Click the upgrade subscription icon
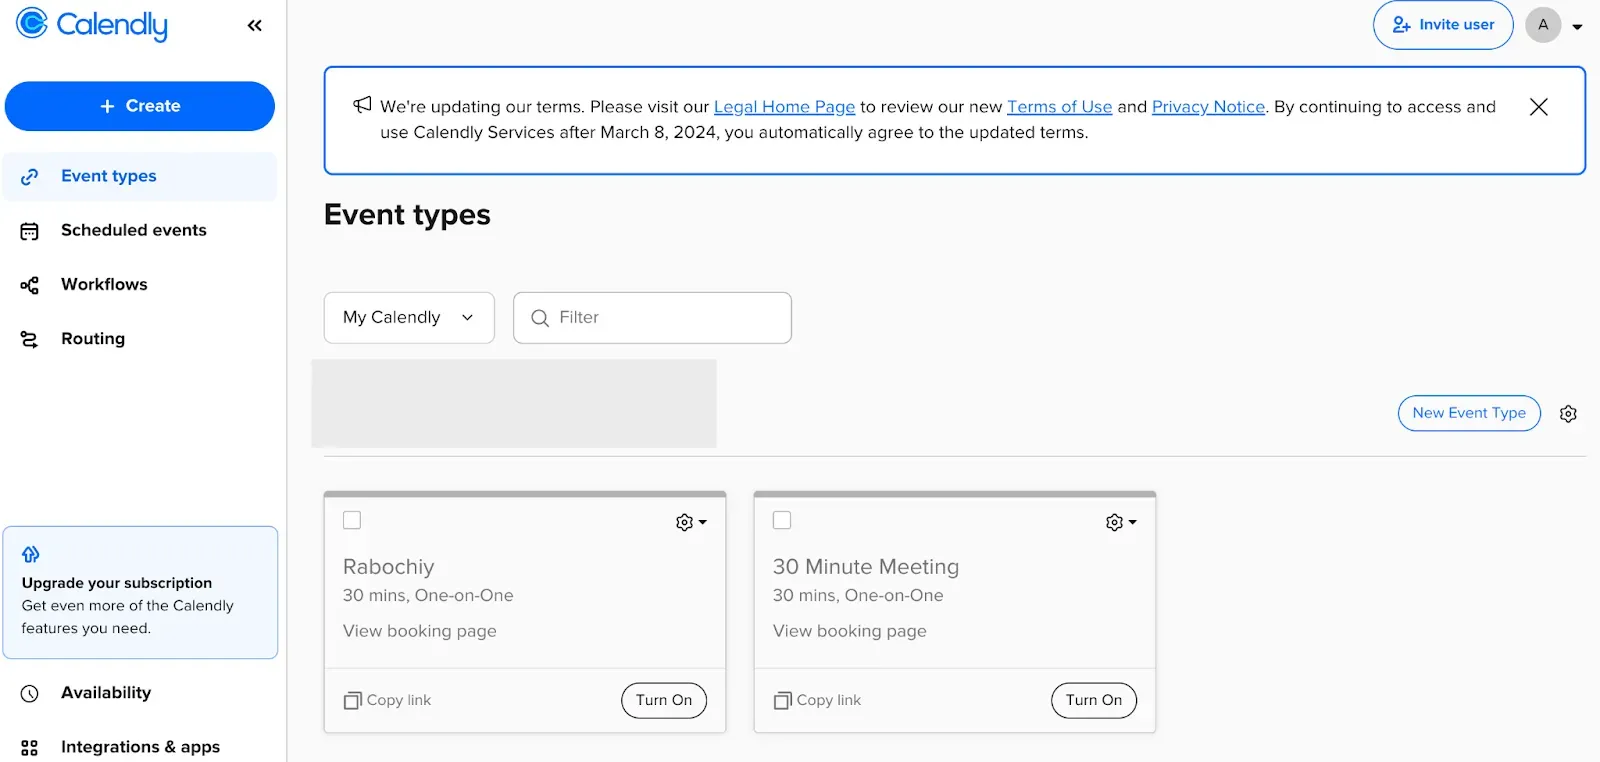Viewport: 1600px width, 762px height. tap(31, 554)
